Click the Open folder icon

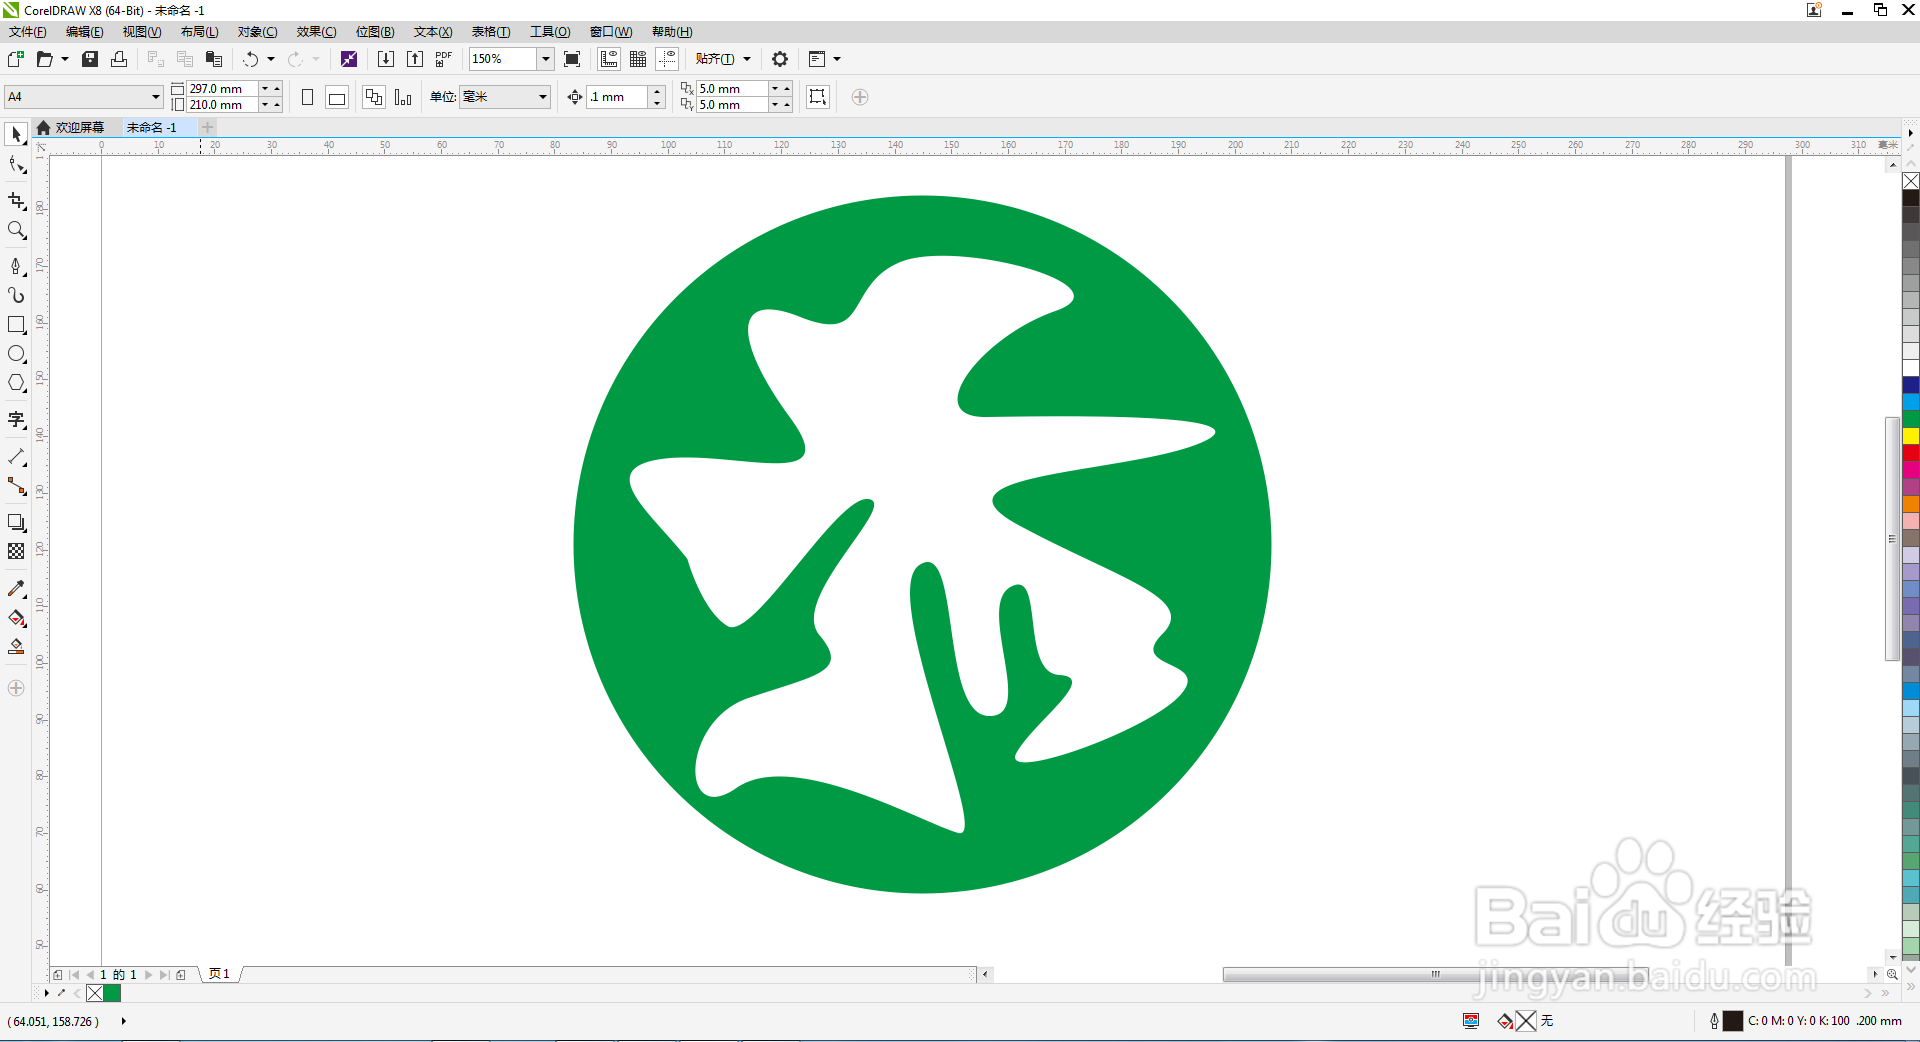44,59
